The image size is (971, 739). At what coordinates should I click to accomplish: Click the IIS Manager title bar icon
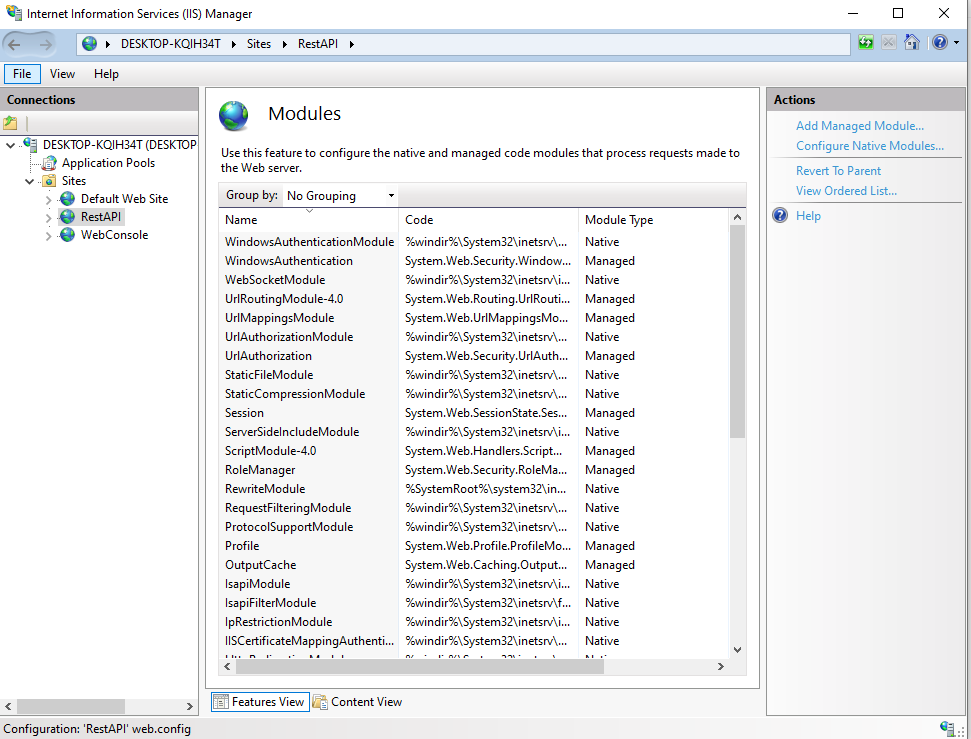14,12
